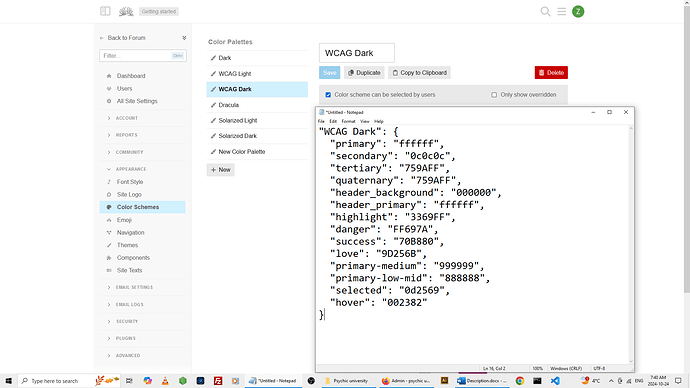Click the Users icon in sidebar
Image resolution: width=690 pixels, height=388 pixels.
[x=109, y=88]
